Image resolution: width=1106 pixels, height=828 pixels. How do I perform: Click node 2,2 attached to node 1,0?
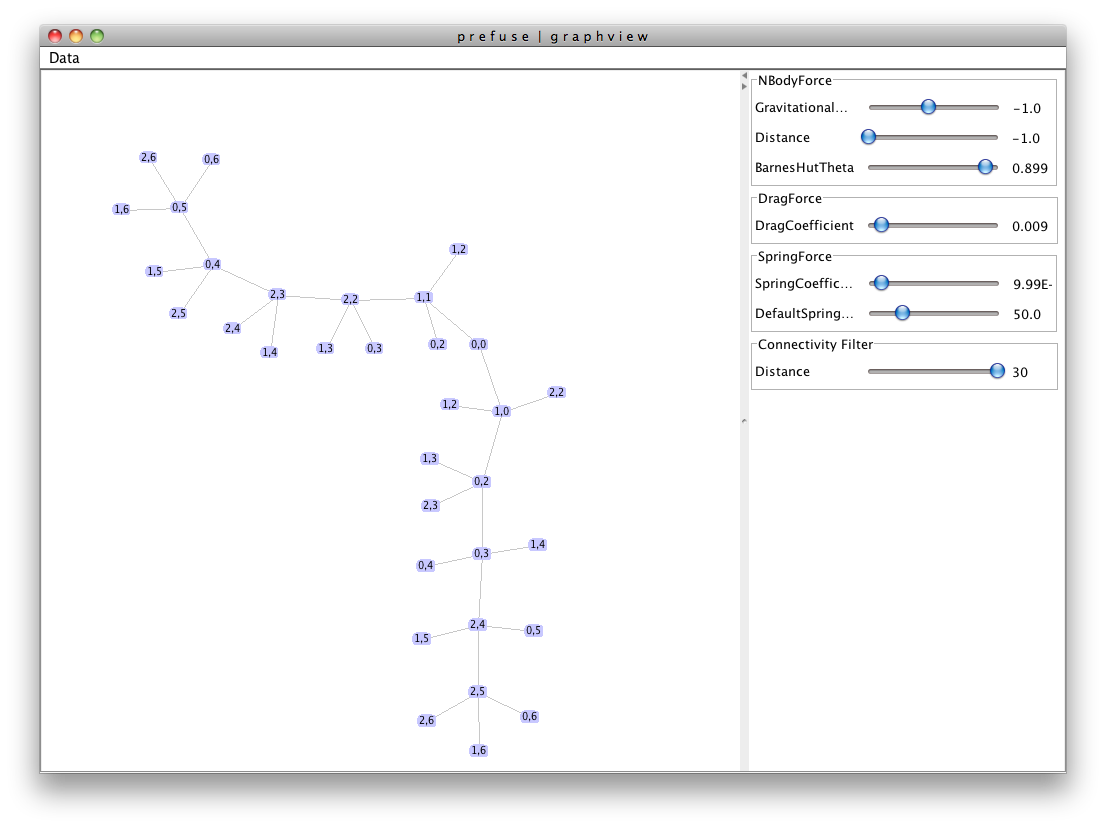(x=557, y=392)
